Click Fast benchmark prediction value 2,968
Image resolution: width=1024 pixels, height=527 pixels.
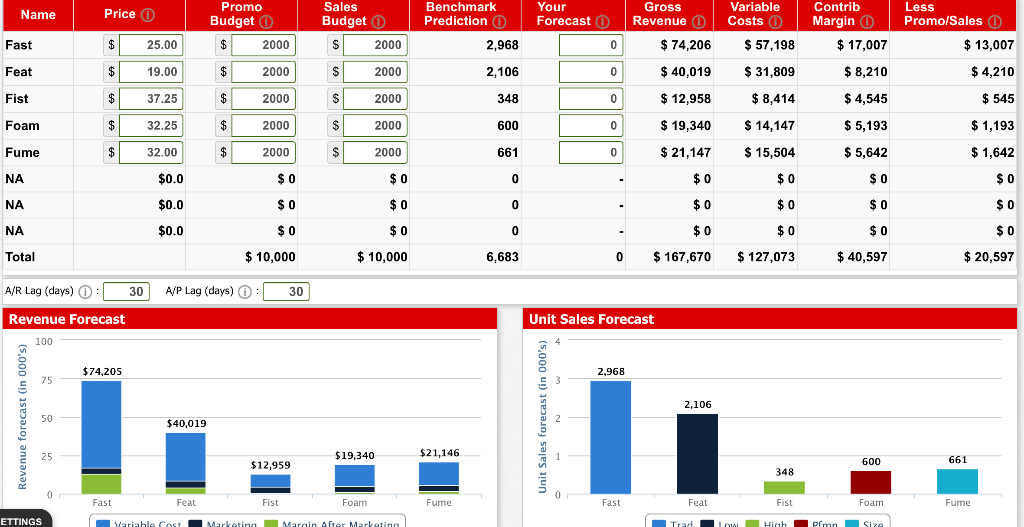[502, 45]
